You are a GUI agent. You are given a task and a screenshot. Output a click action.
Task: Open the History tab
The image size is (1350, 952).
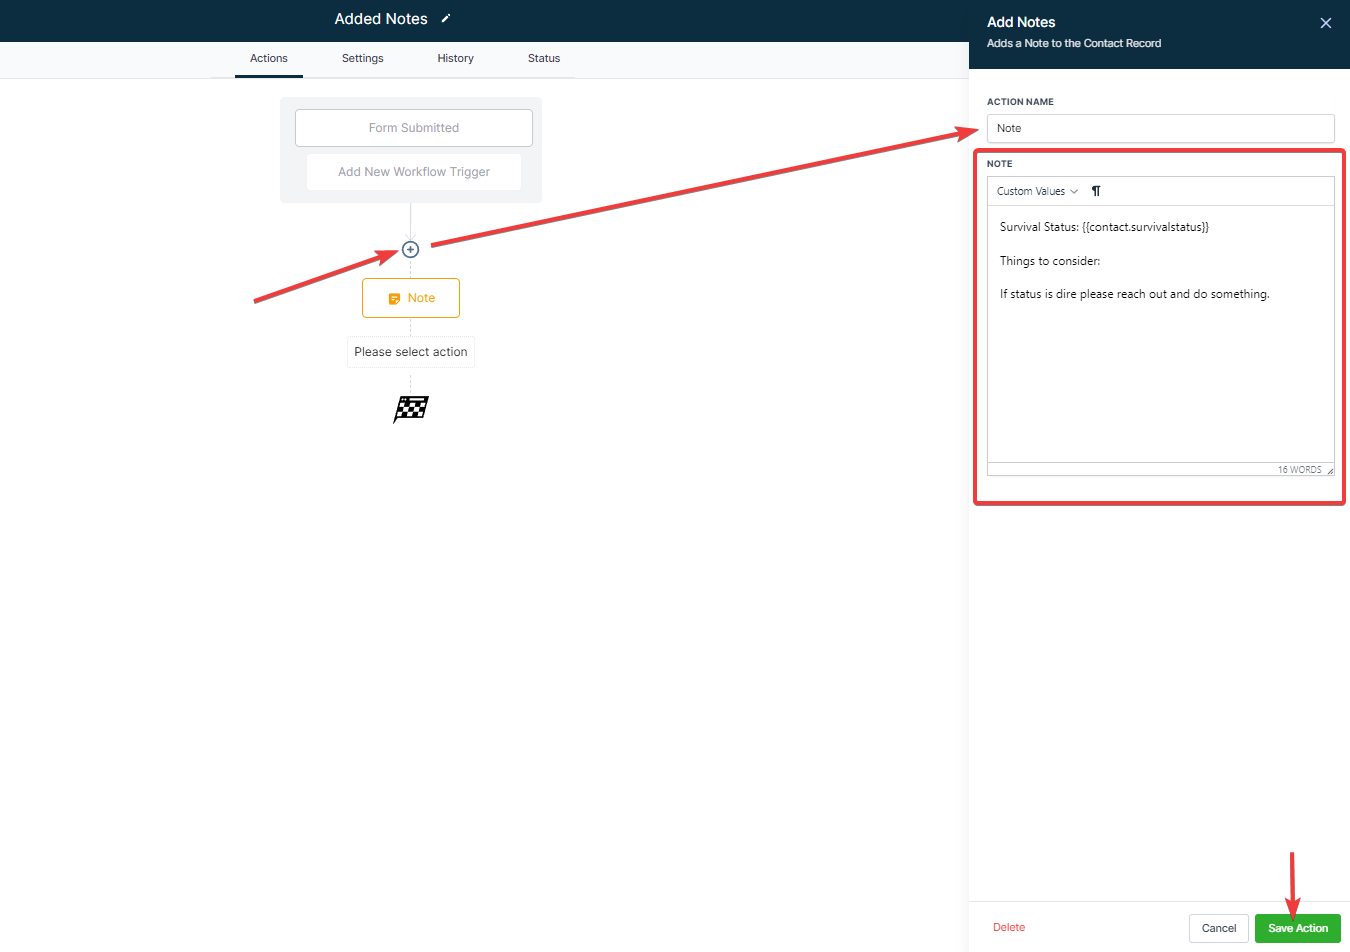click(x=455, y=58)
